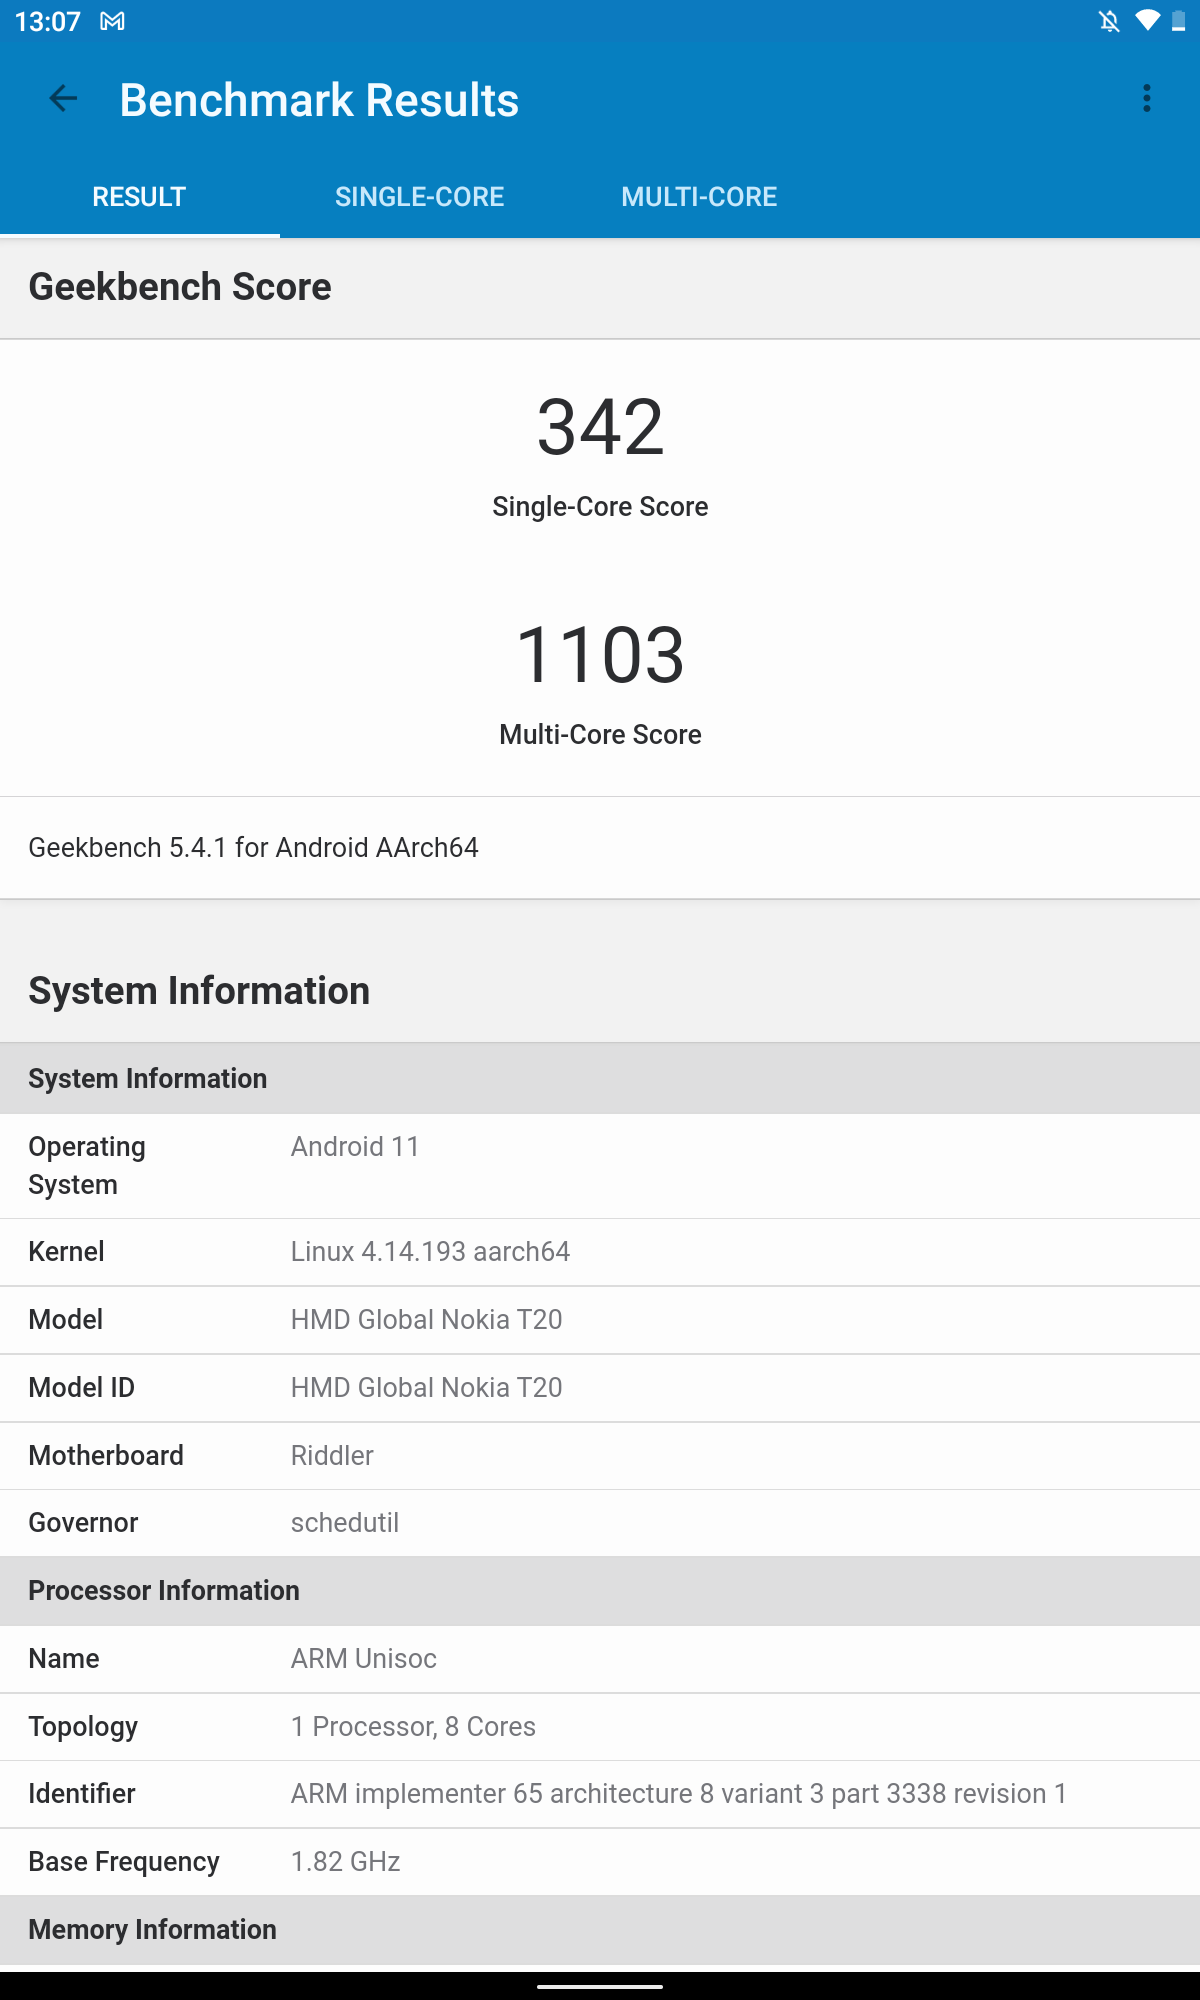Tap the back arrow icon
The image size is (1200, 2000).
pyautogui.click(x=63, y=98)
